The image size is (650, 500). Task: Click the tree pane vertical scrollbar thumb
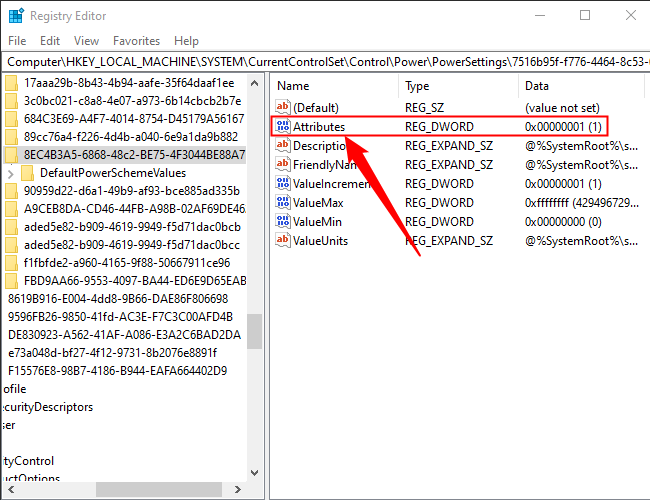pyautogui.click(x=255, y=331)
